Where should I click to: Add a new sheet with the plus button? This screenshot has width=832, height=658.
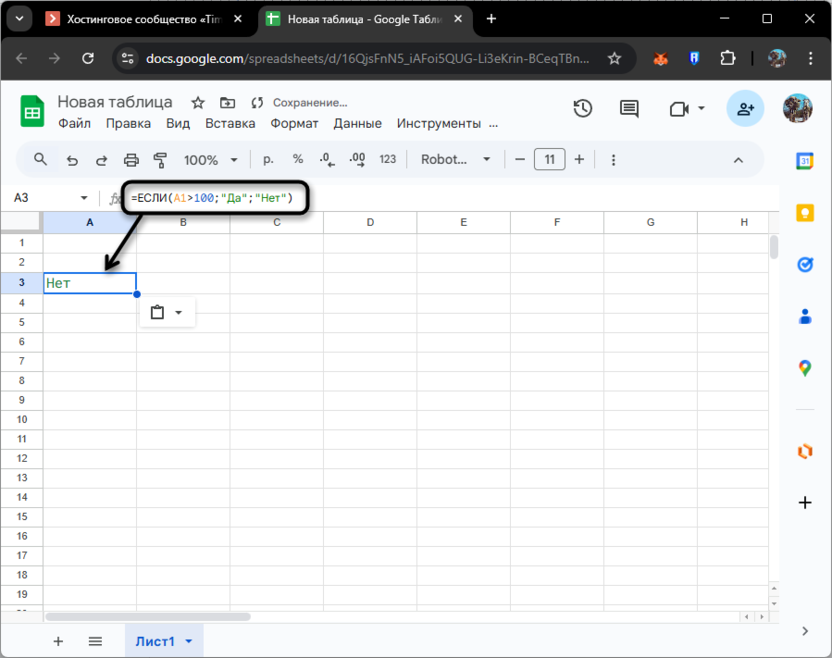coord(58,641)
